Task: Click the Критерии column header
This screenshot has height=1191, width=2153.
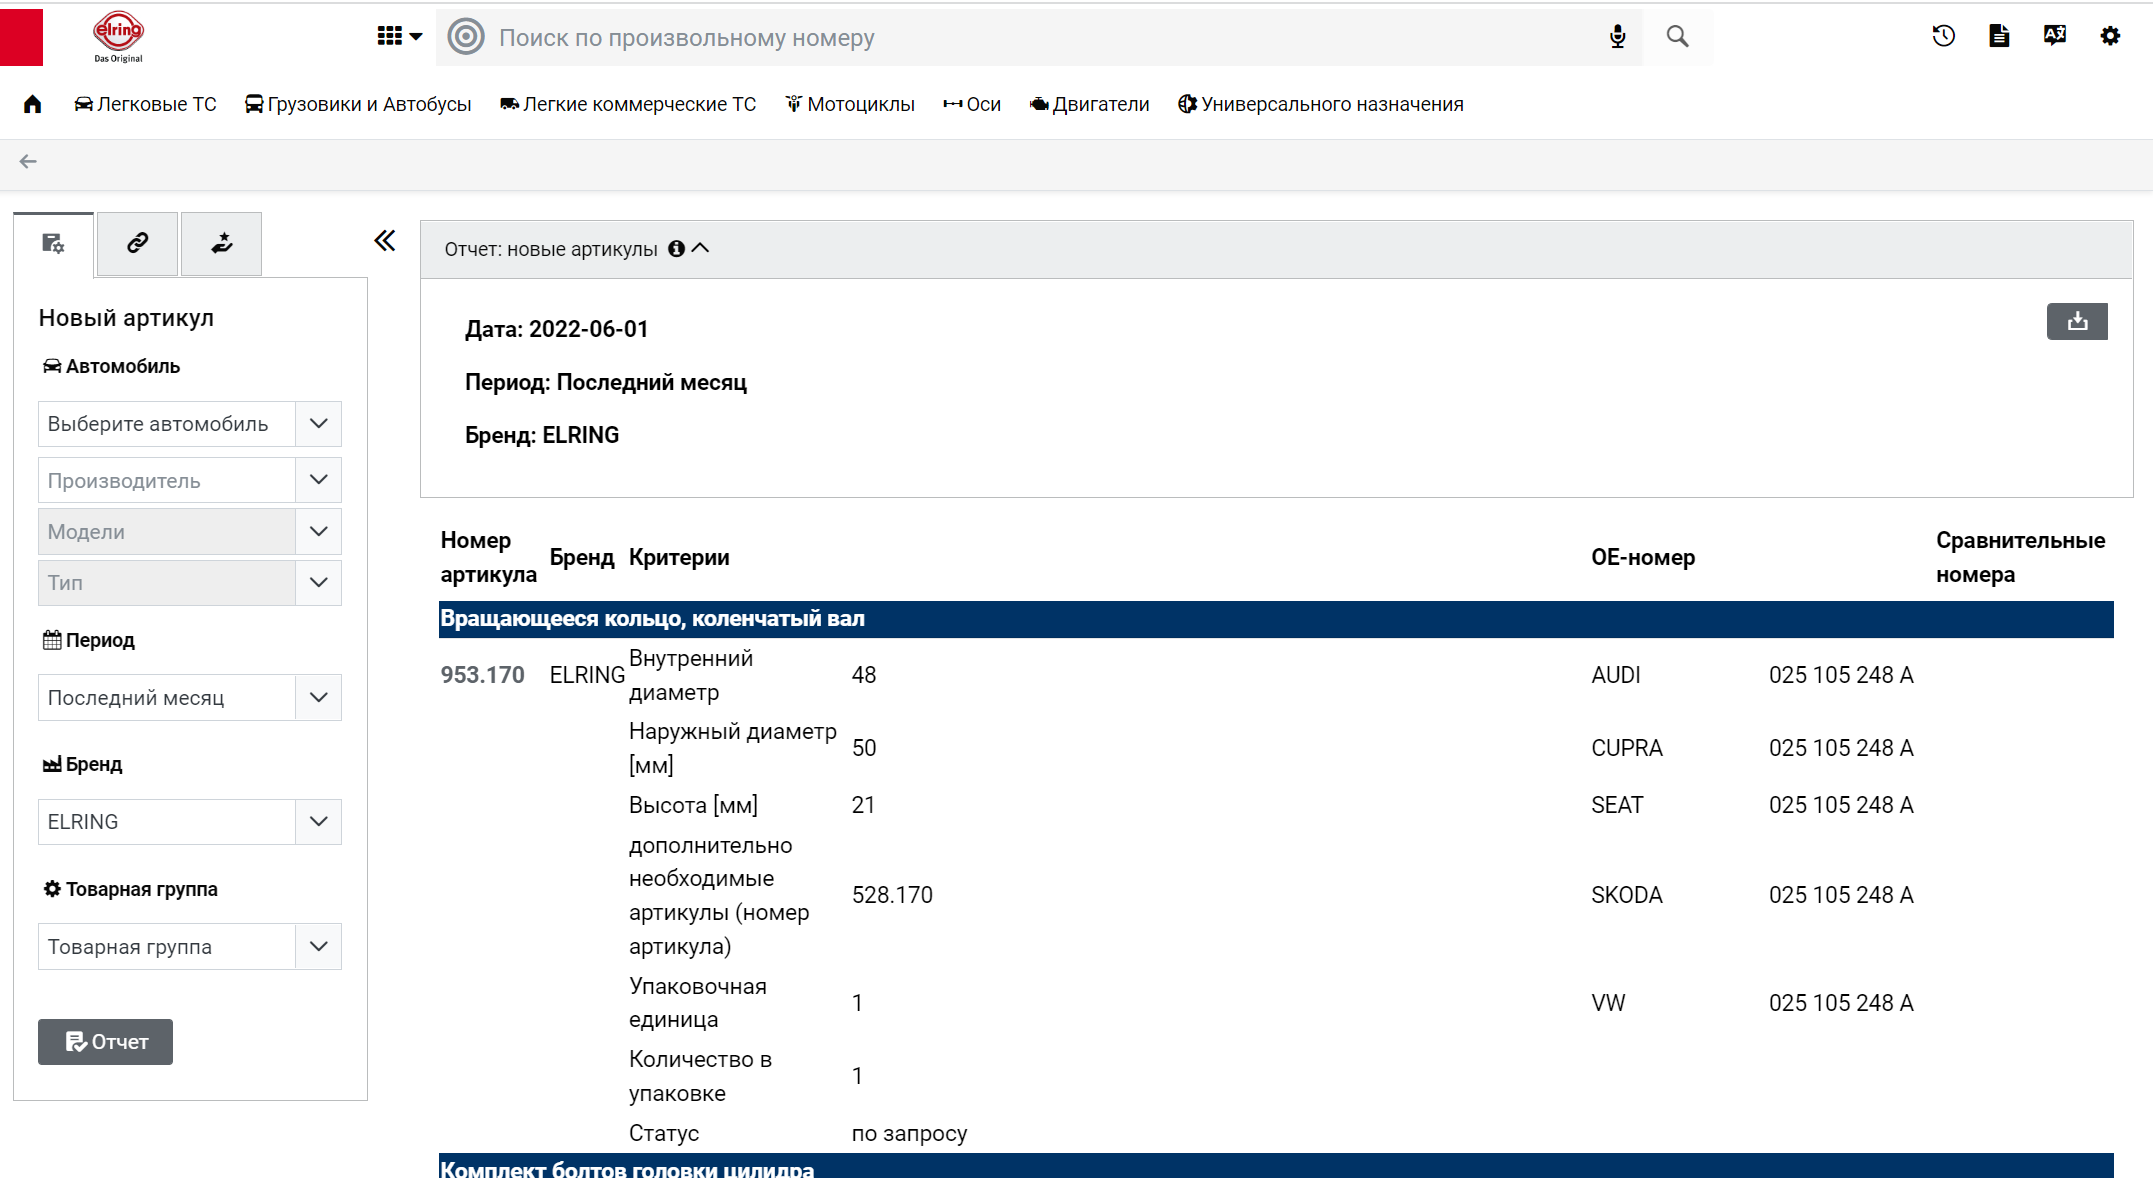Action: [x=679, y=557]
